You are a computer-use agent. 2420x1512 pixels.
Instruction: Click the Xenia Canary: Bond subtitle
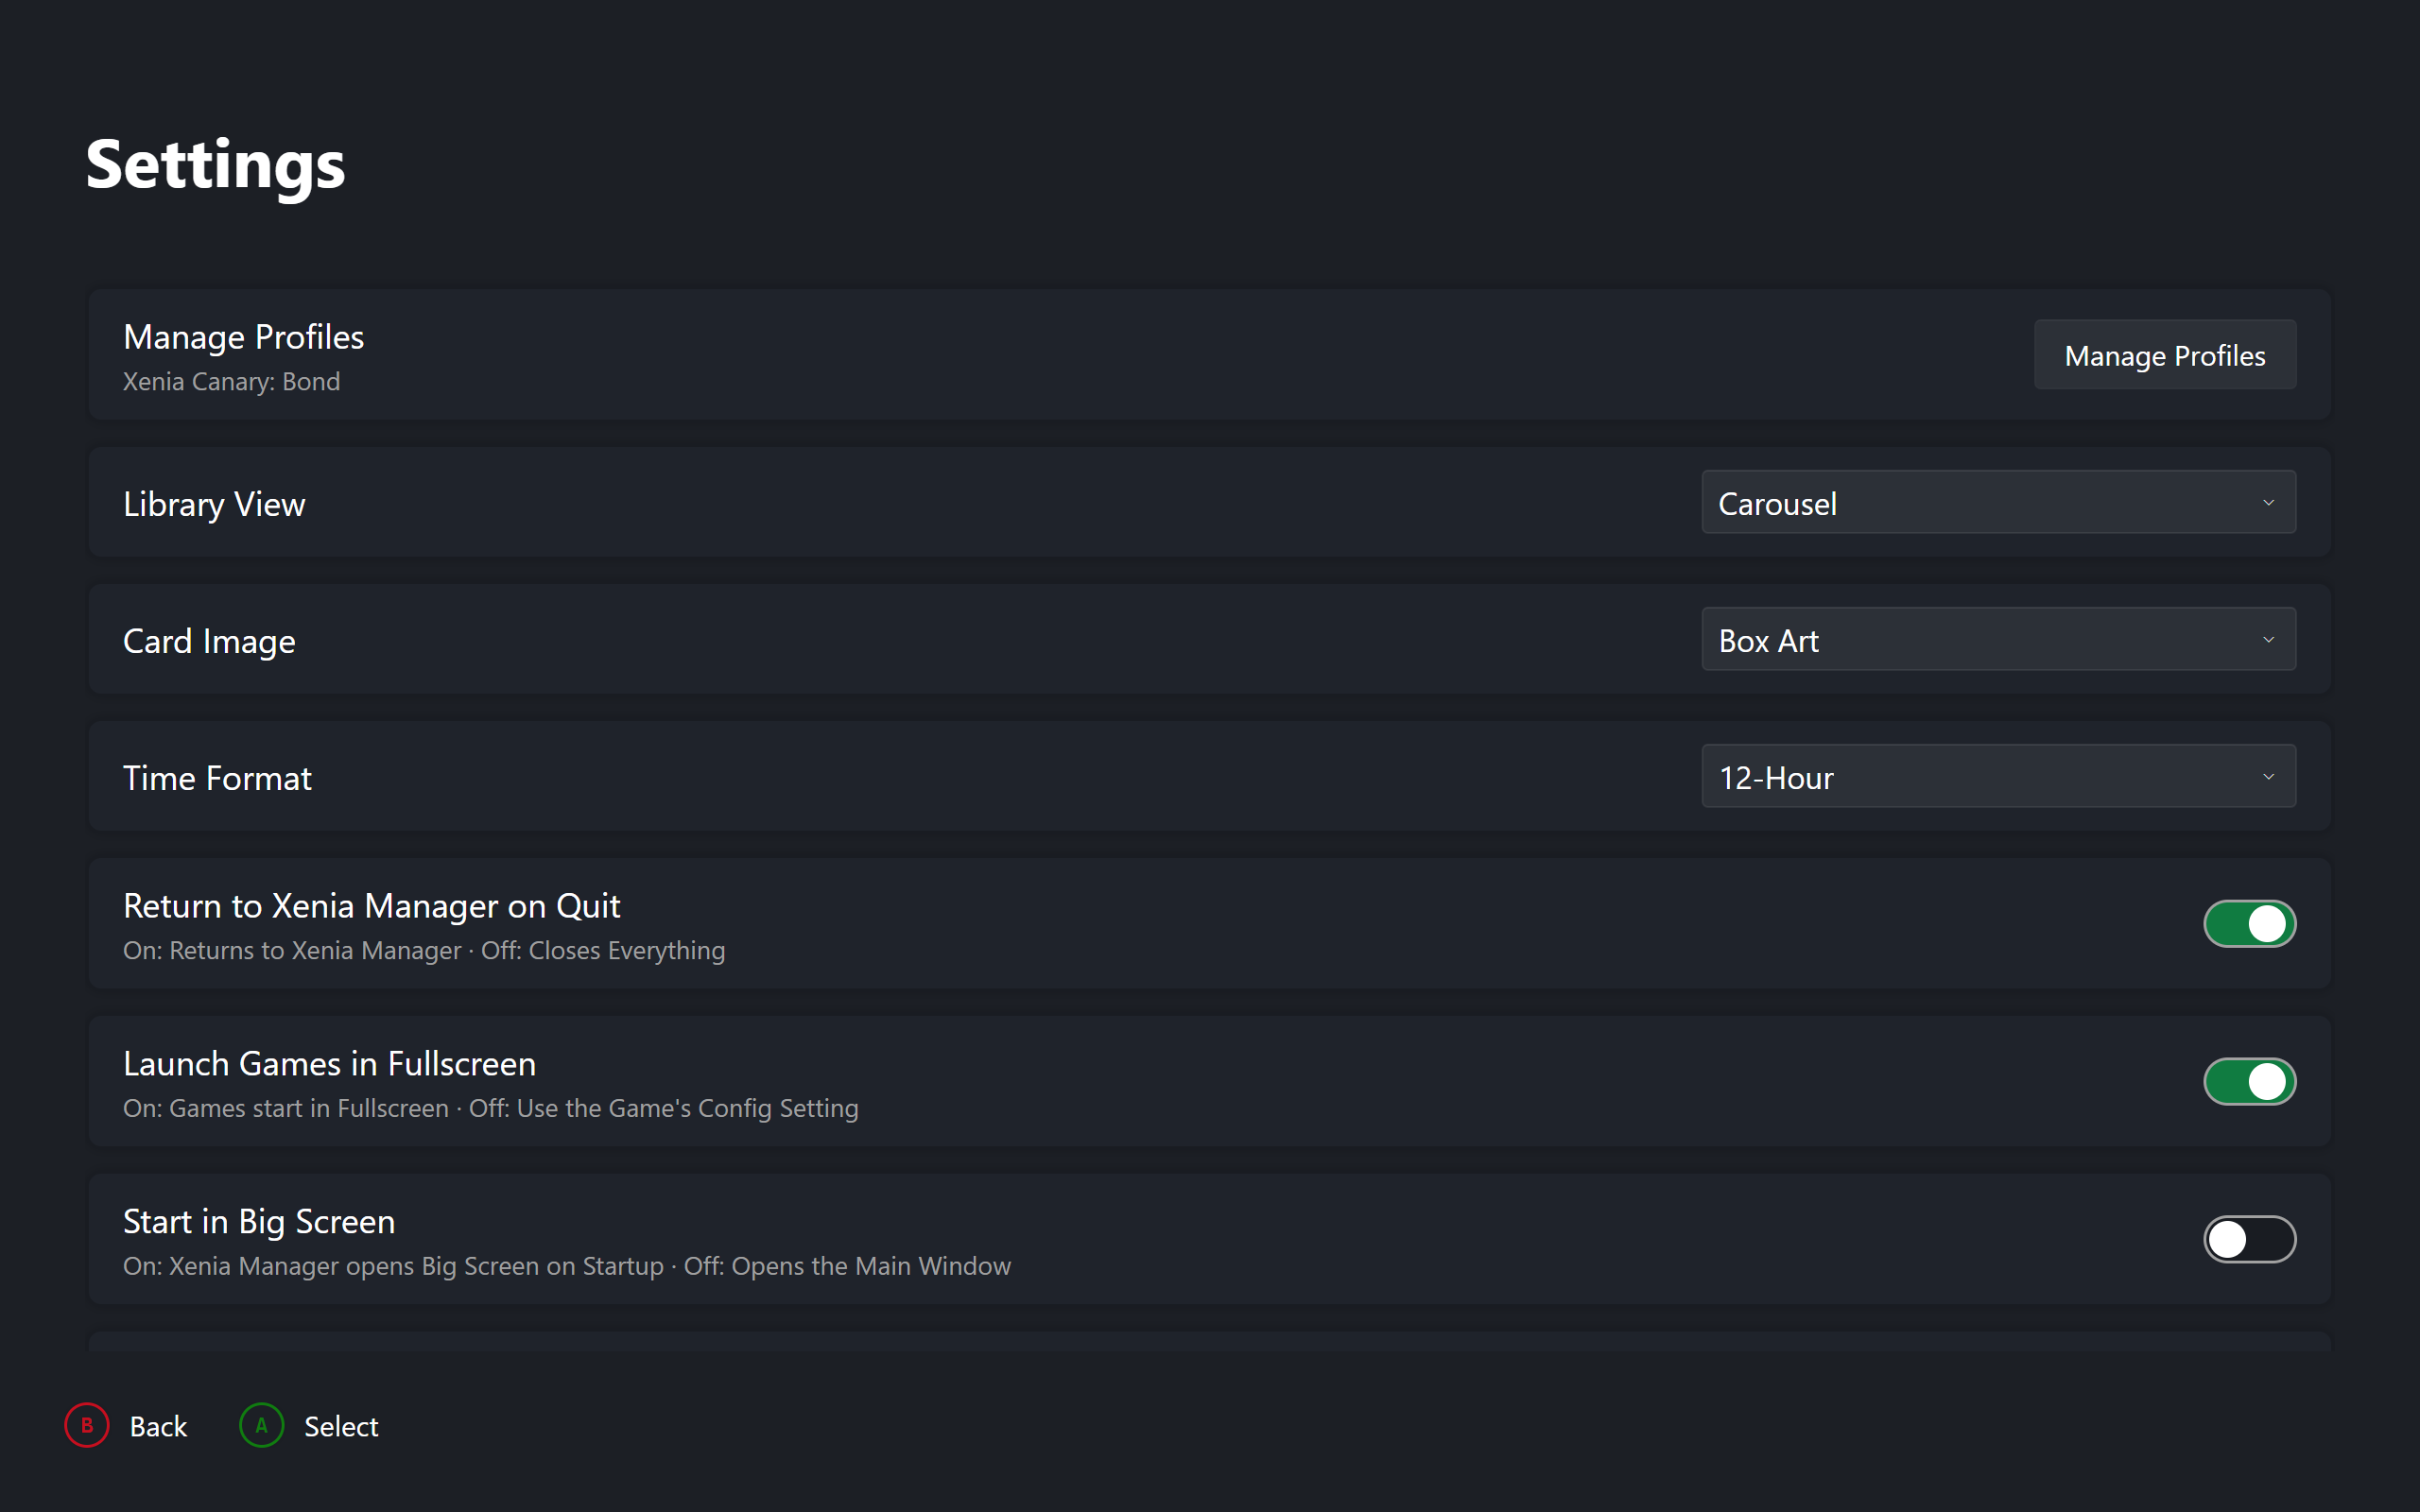tap(231, 382)
